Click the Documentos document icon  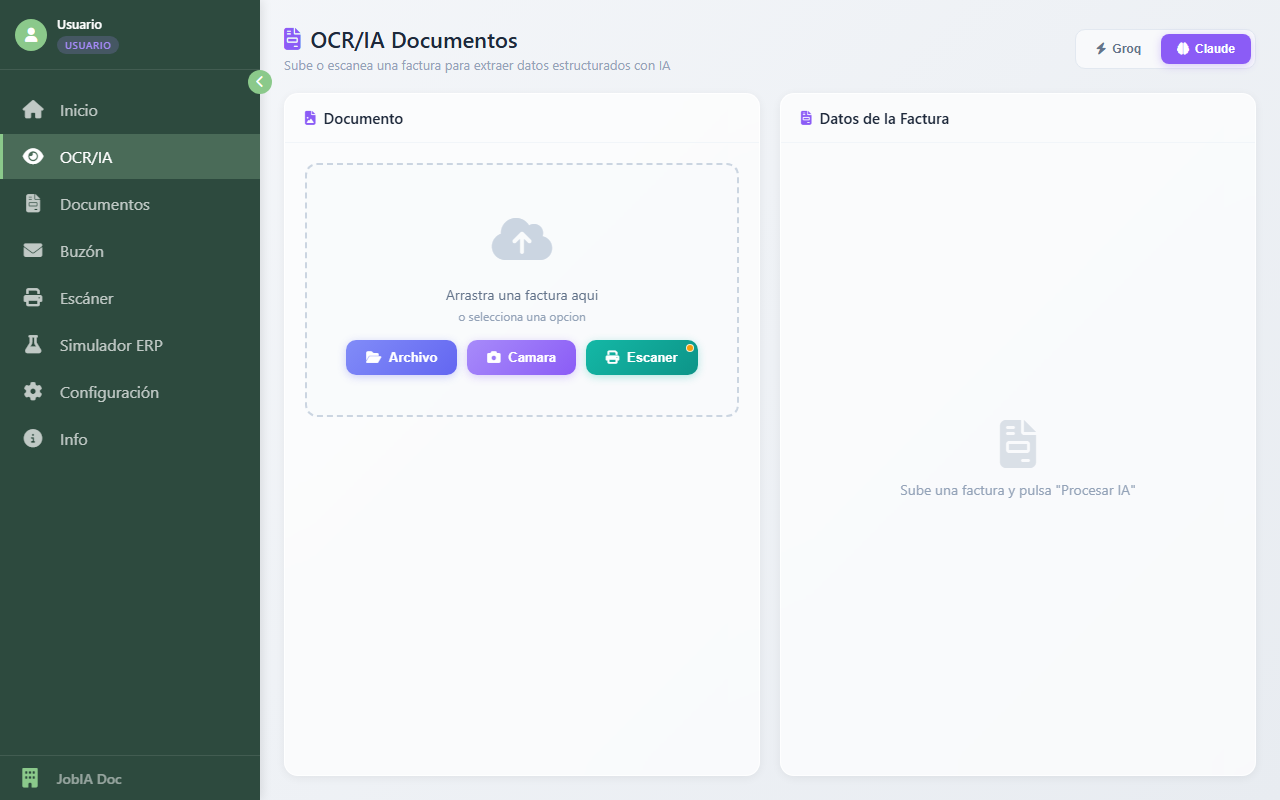[31, 204]
